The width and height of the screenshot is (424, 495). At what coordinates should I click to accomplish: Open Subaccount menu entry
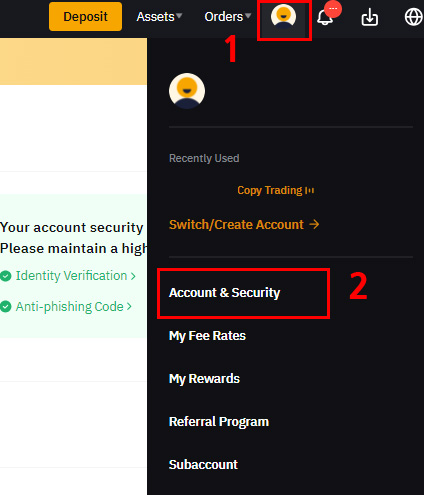[x=203, y=464]
